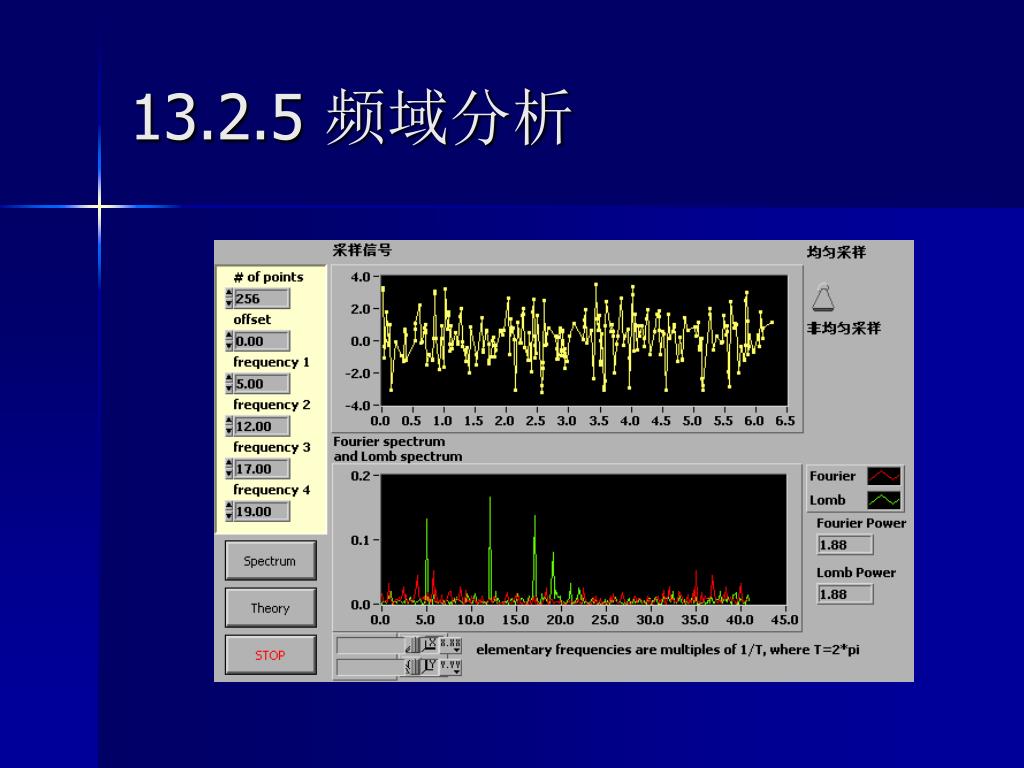1024x768 pixels.
Task: Click the Spectrum button
Action: pyautogui.click(x=270, y=560)
